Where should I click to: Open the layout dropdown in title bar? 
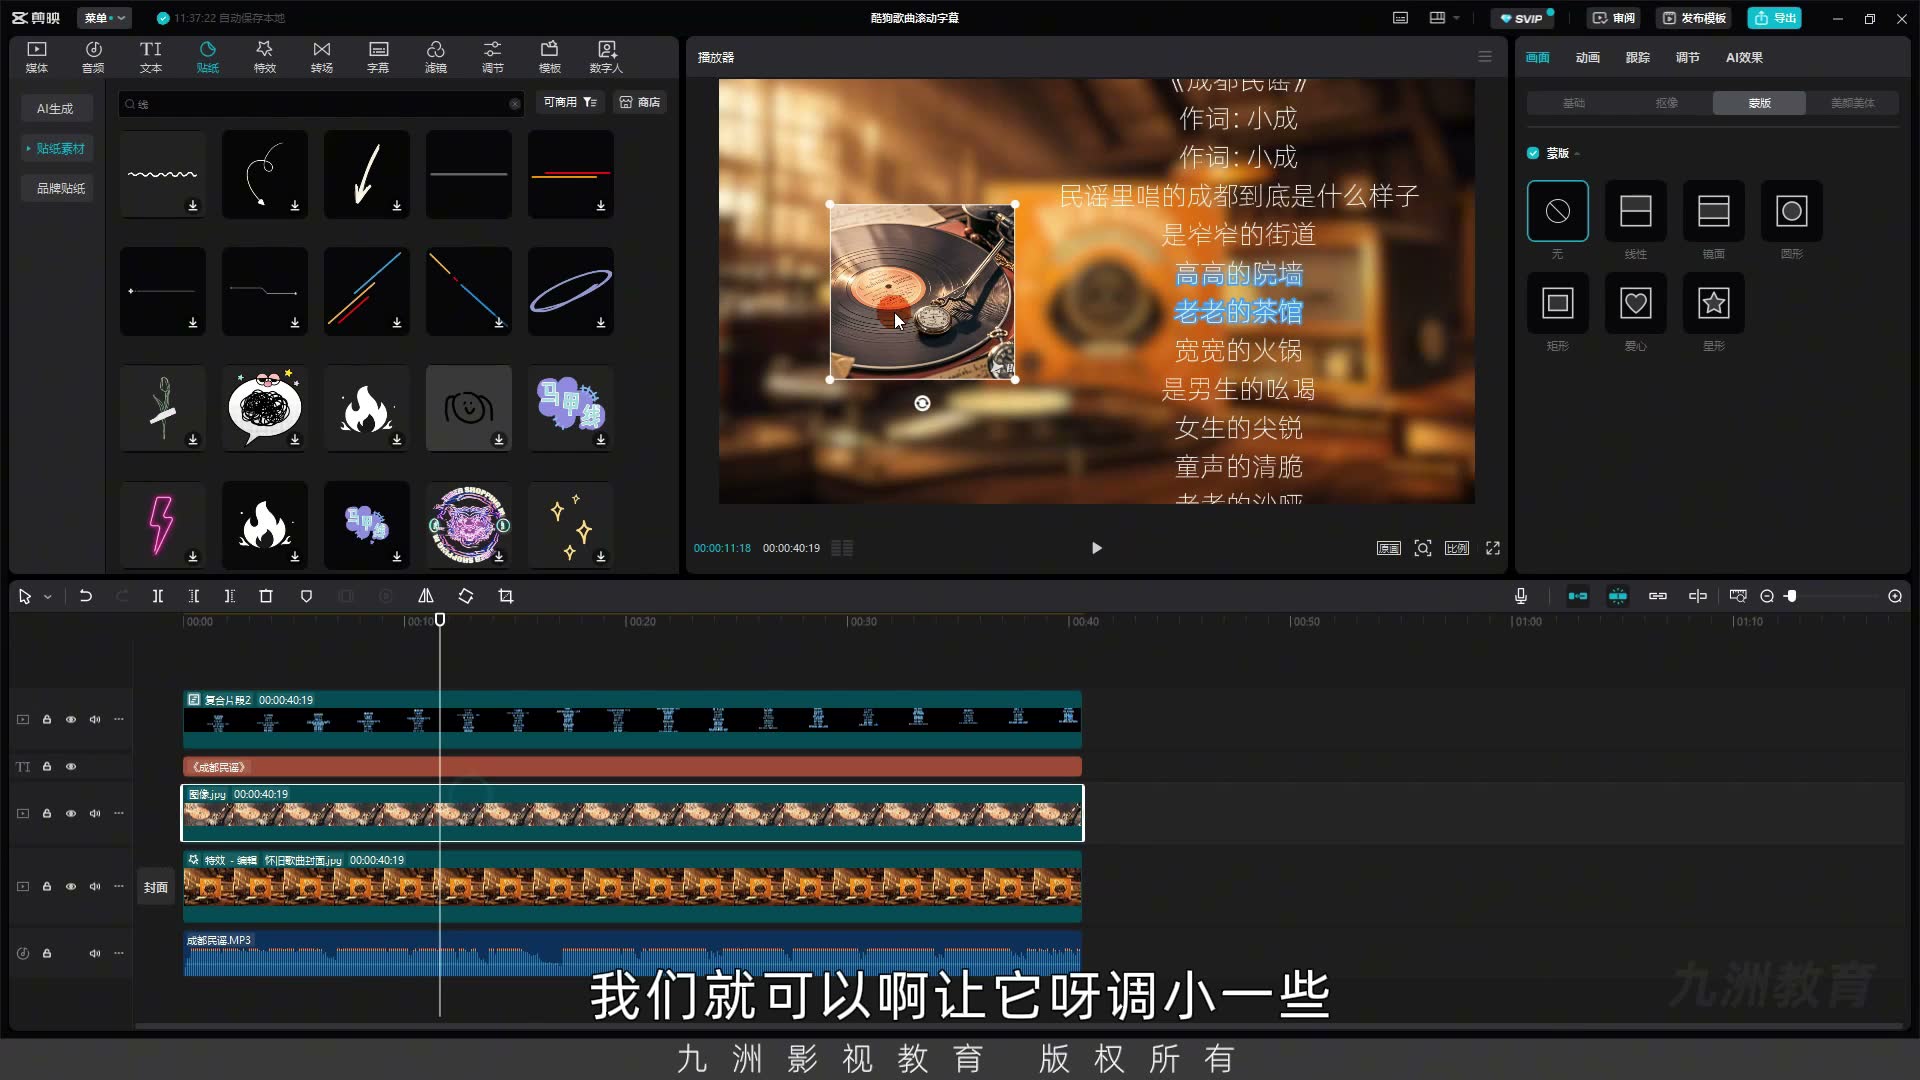point(1444,18)
